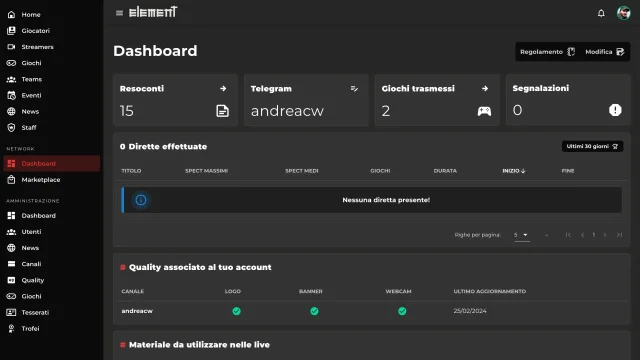640x360 pixels.
Task: Click the Quality icon in the sidebar
Action: pyautogui.click(x=11, y=280)
